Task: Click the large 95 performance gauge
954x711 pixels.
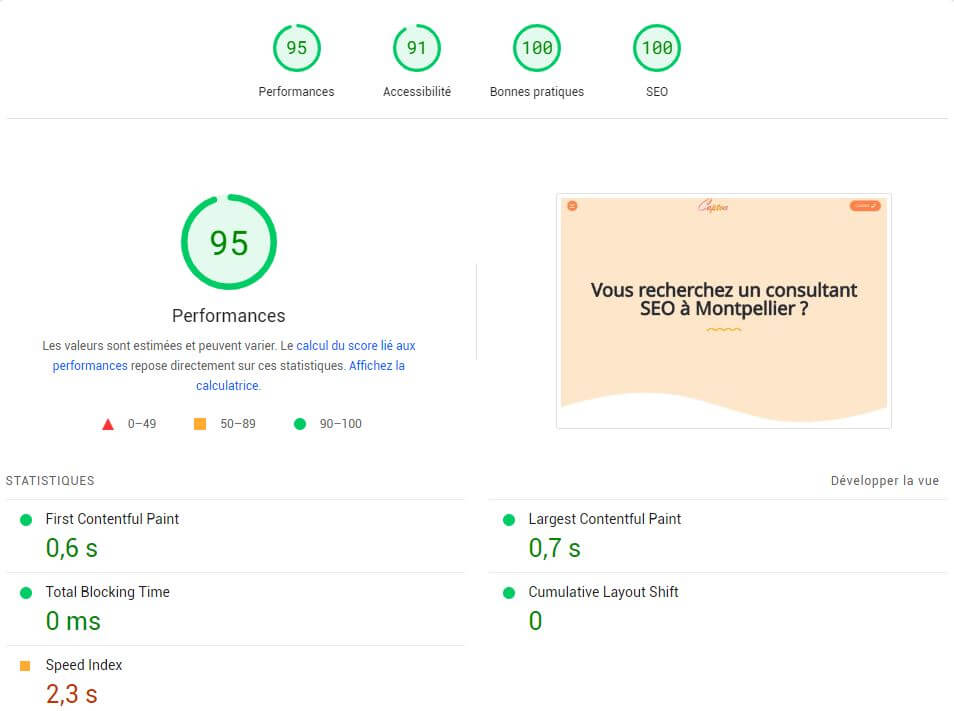Action: (228, 242)
